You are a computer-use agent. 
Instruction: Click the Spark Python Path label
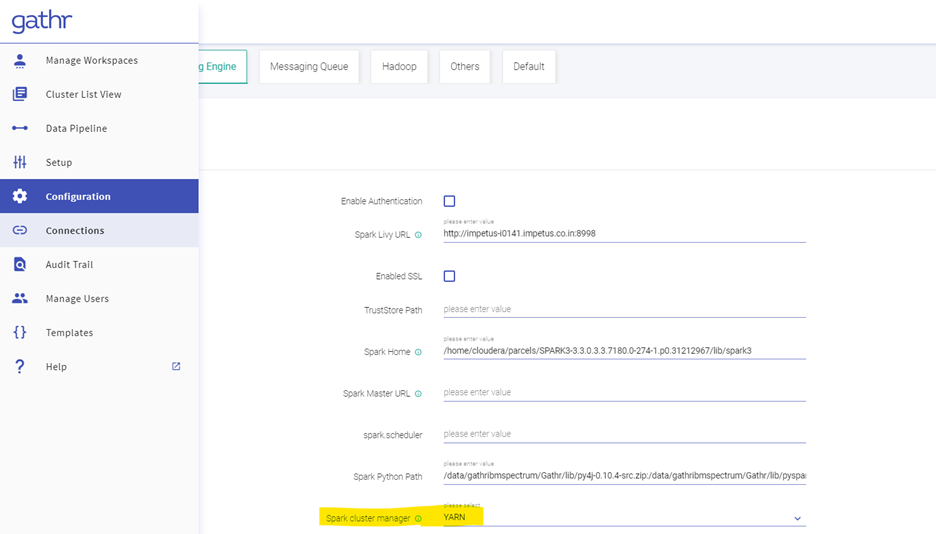[387, 477]
